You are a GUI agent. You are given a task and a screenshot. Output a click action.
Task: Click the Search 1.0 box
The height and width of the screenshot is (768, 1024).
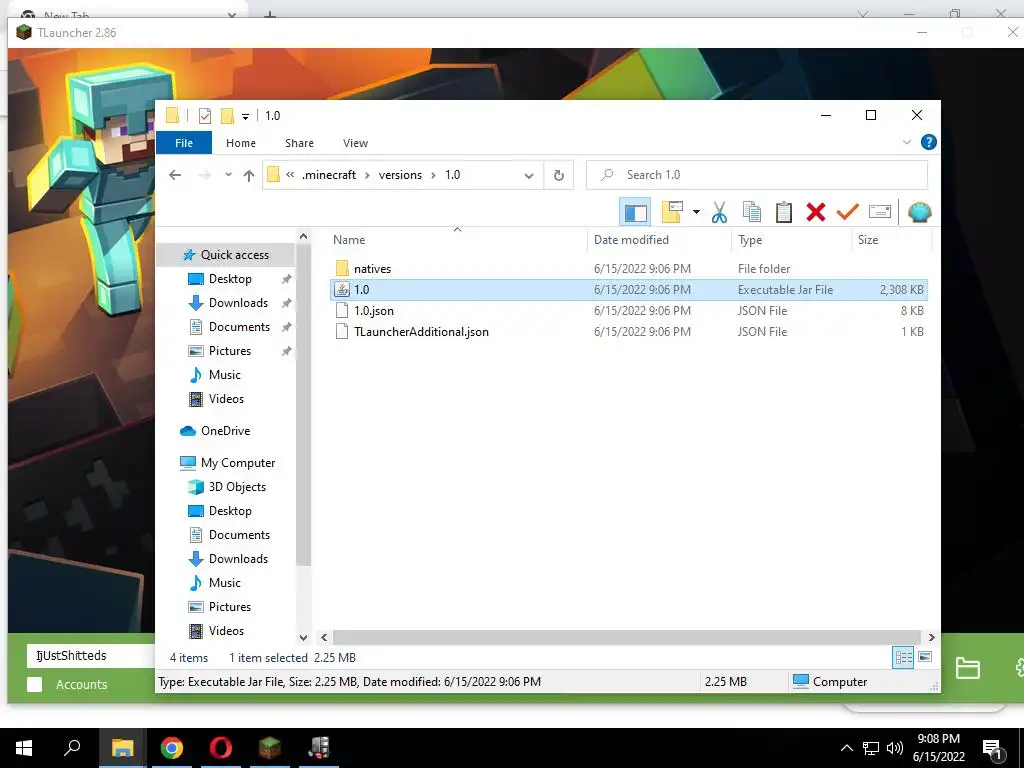(757, 175)
